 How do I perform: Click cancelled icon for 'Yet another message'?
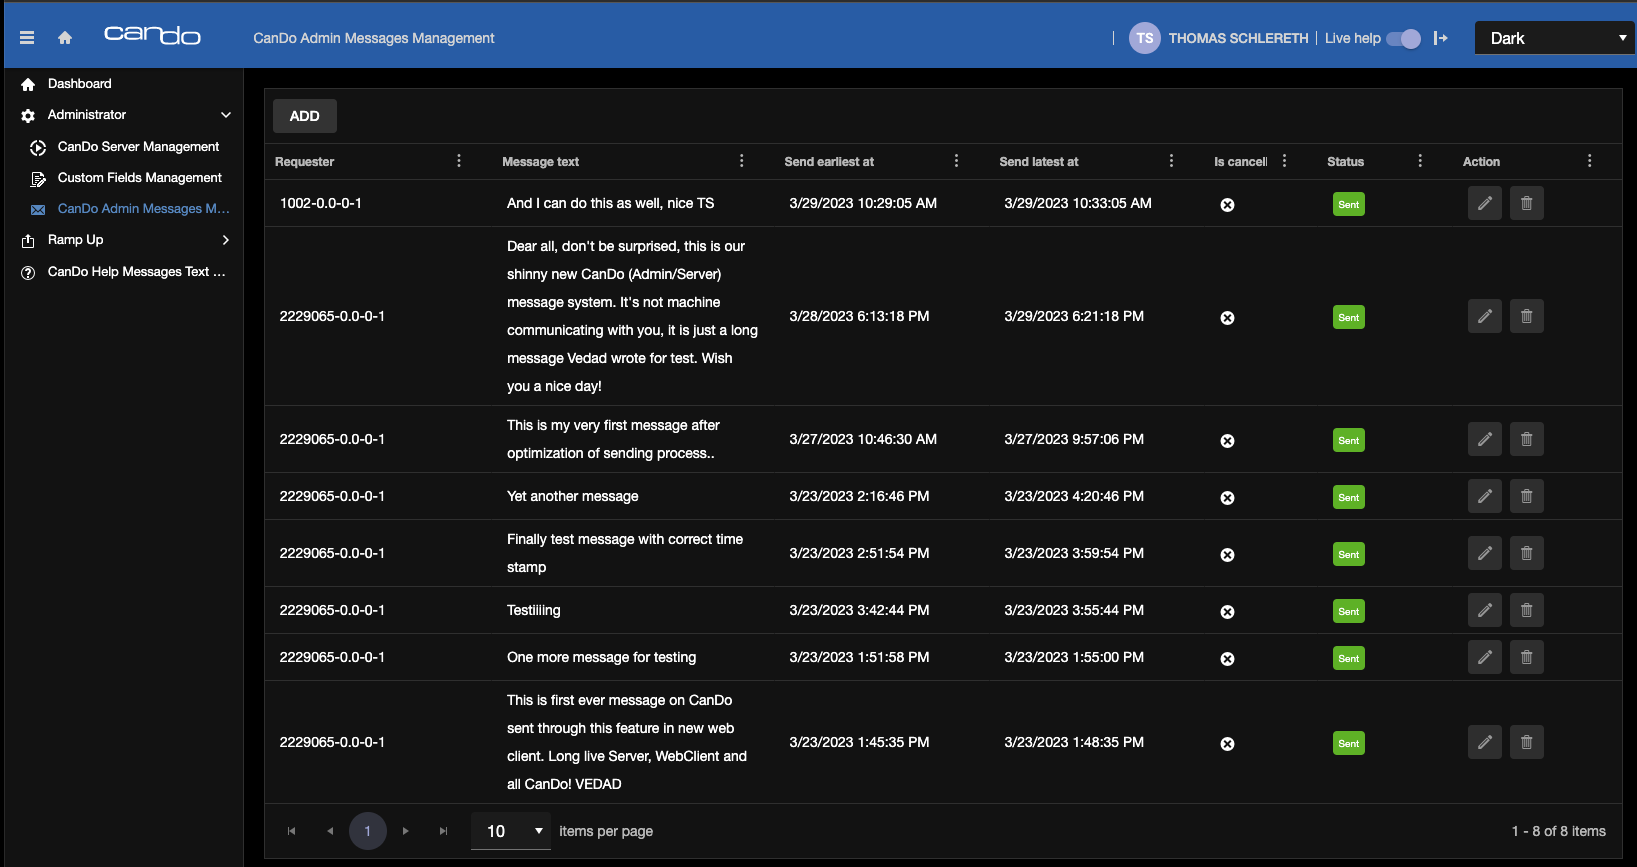click(1227, 498)
